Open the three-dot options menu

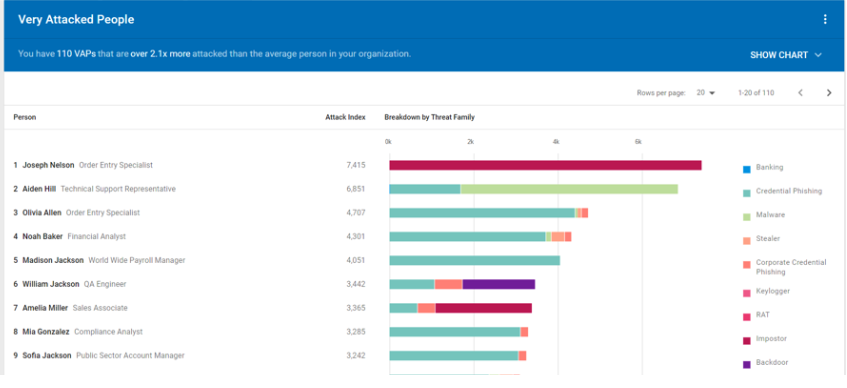pos(824,19)
